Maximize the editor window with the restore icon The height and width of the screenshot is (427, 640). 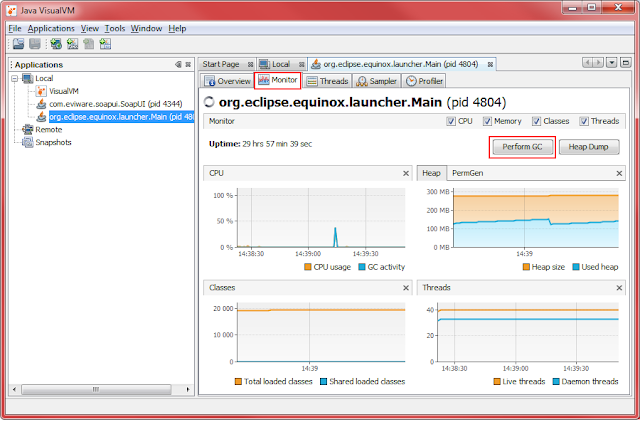tap(625, 63)
